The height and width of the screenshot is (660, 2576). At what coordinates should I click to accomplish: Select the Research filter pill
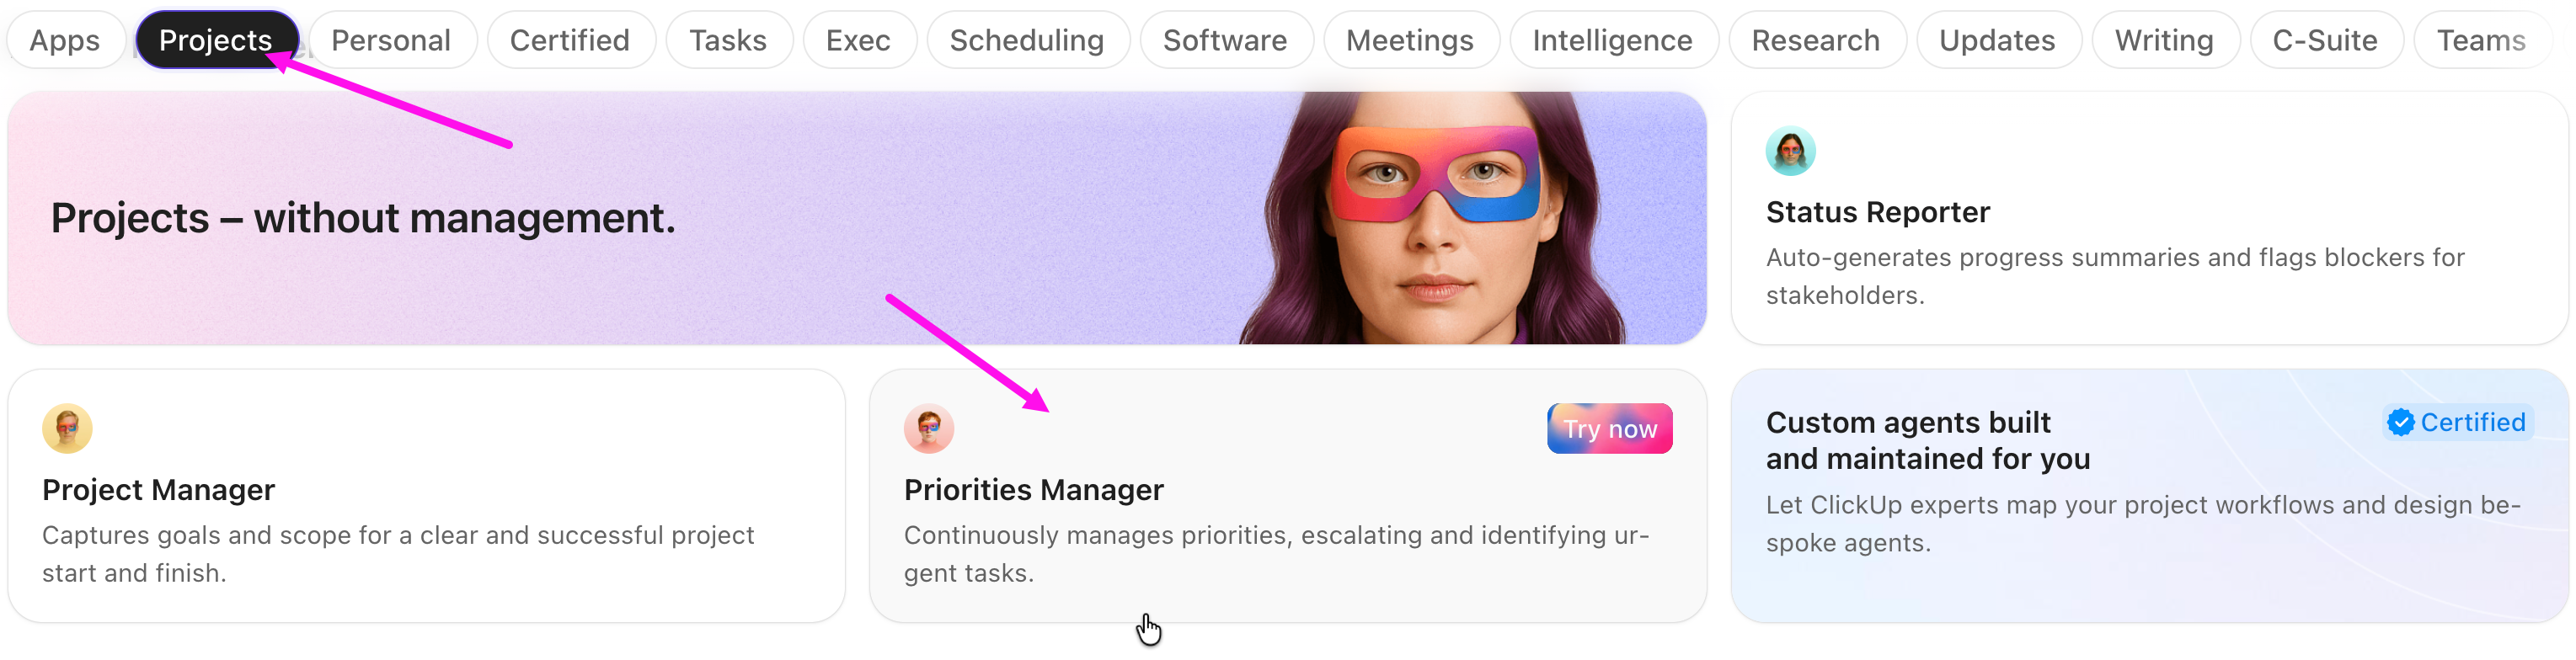tap(1816, 40)
